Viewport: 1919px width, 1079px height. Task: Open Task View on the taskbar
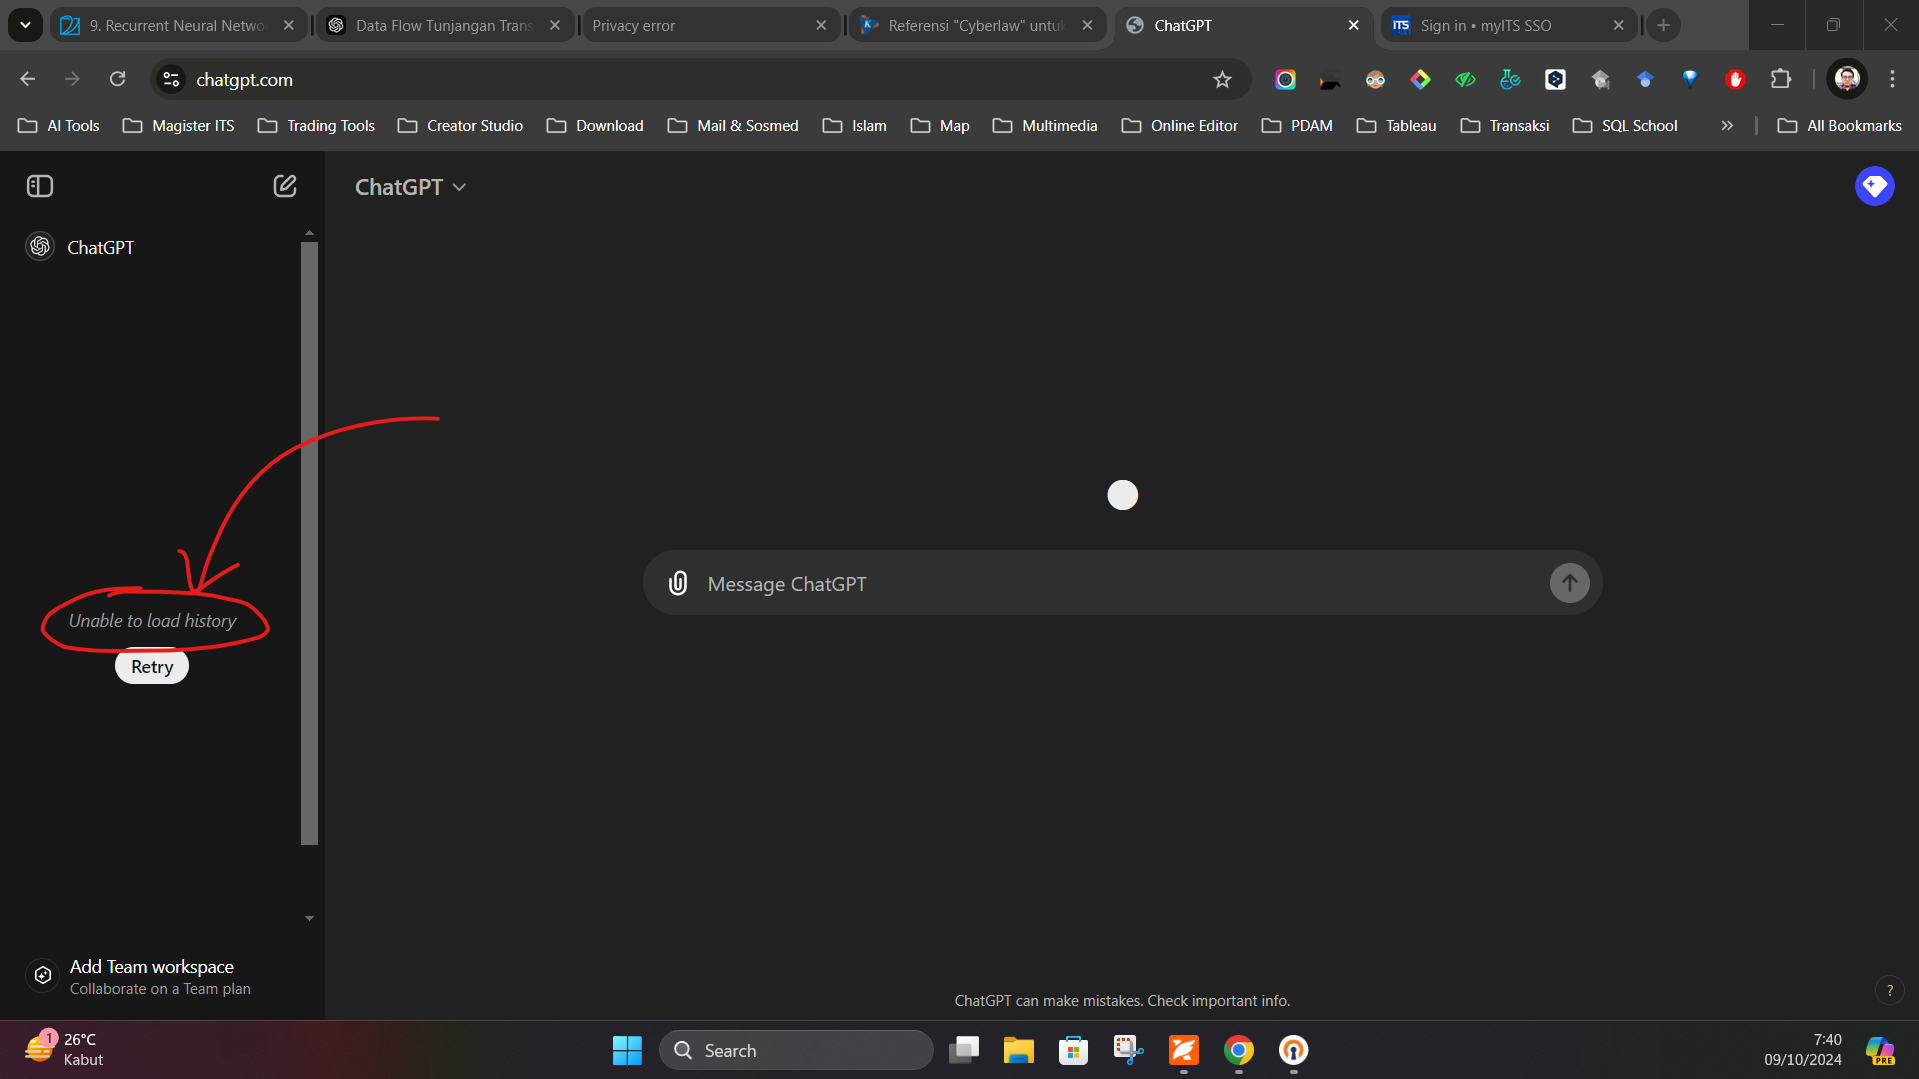coord(964,1050)
